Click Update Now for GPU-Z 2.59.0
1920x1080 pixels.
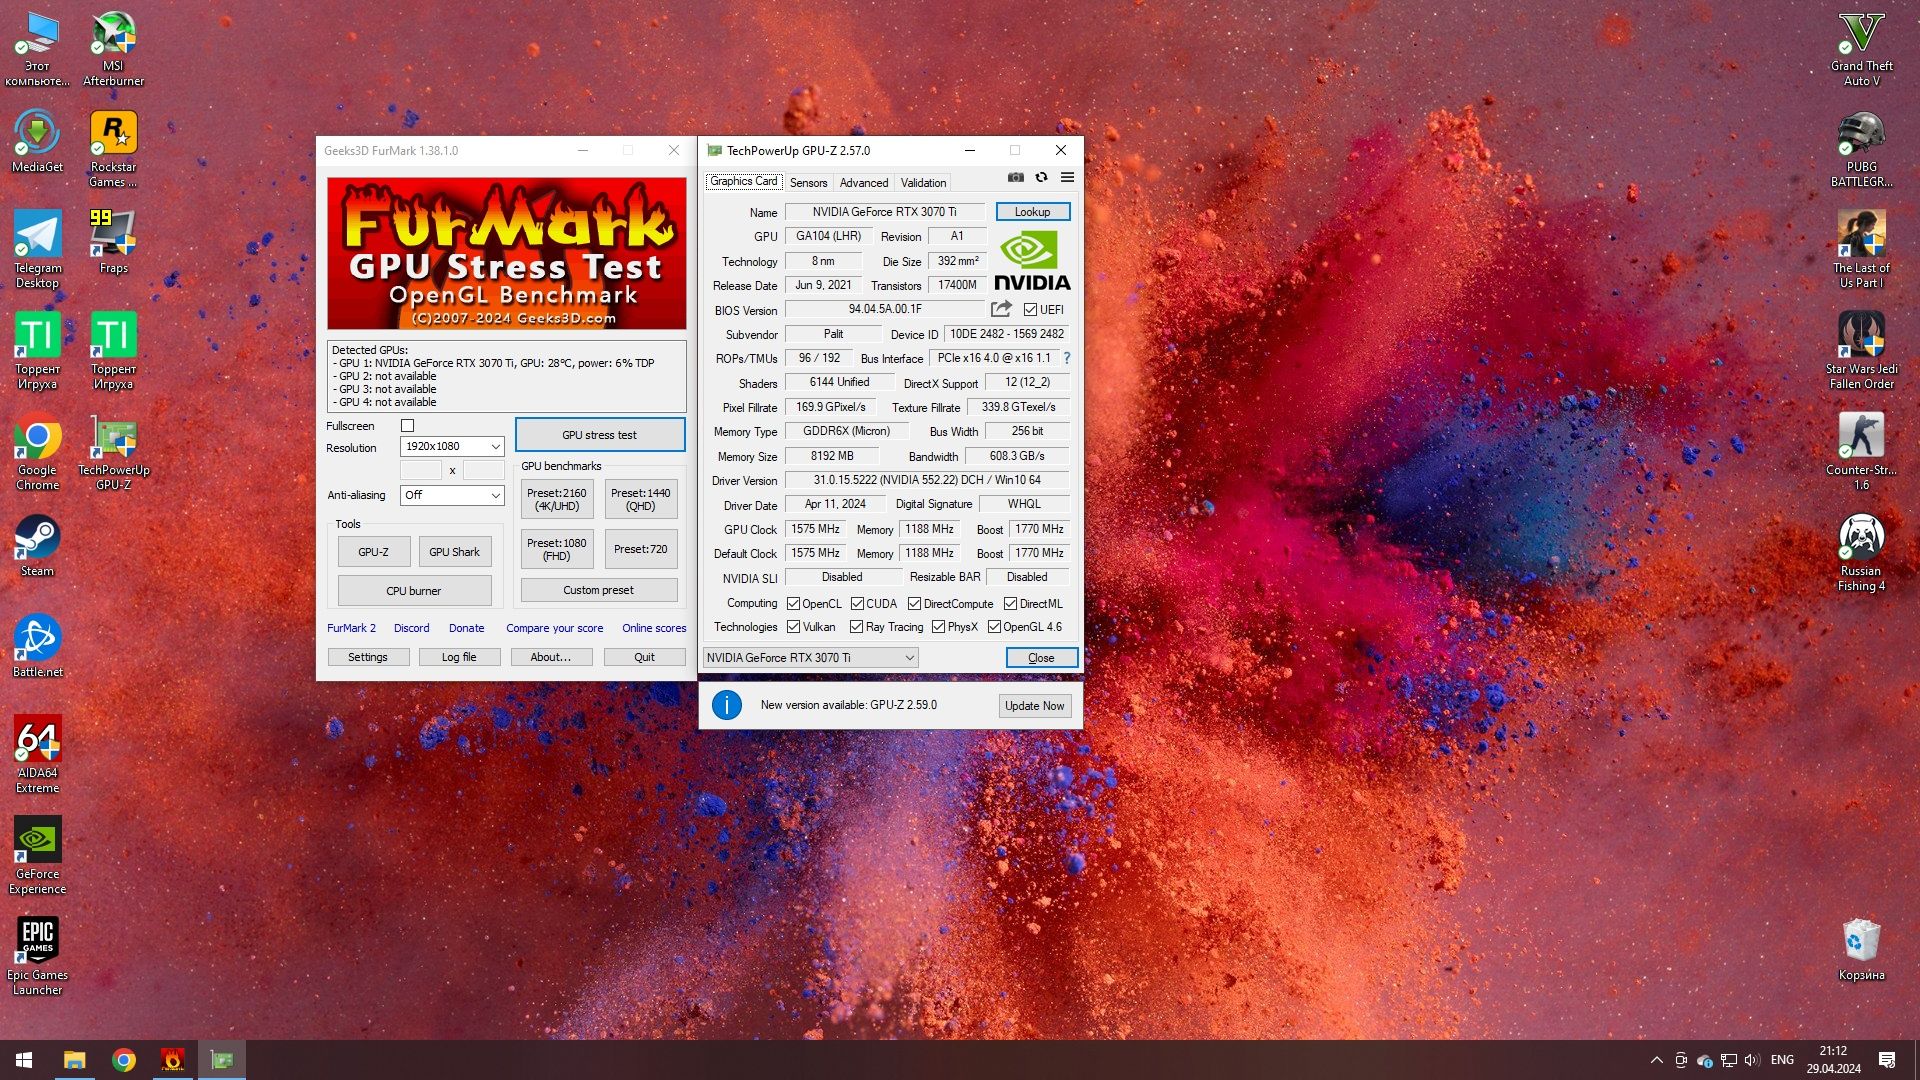click(1034, 706)
